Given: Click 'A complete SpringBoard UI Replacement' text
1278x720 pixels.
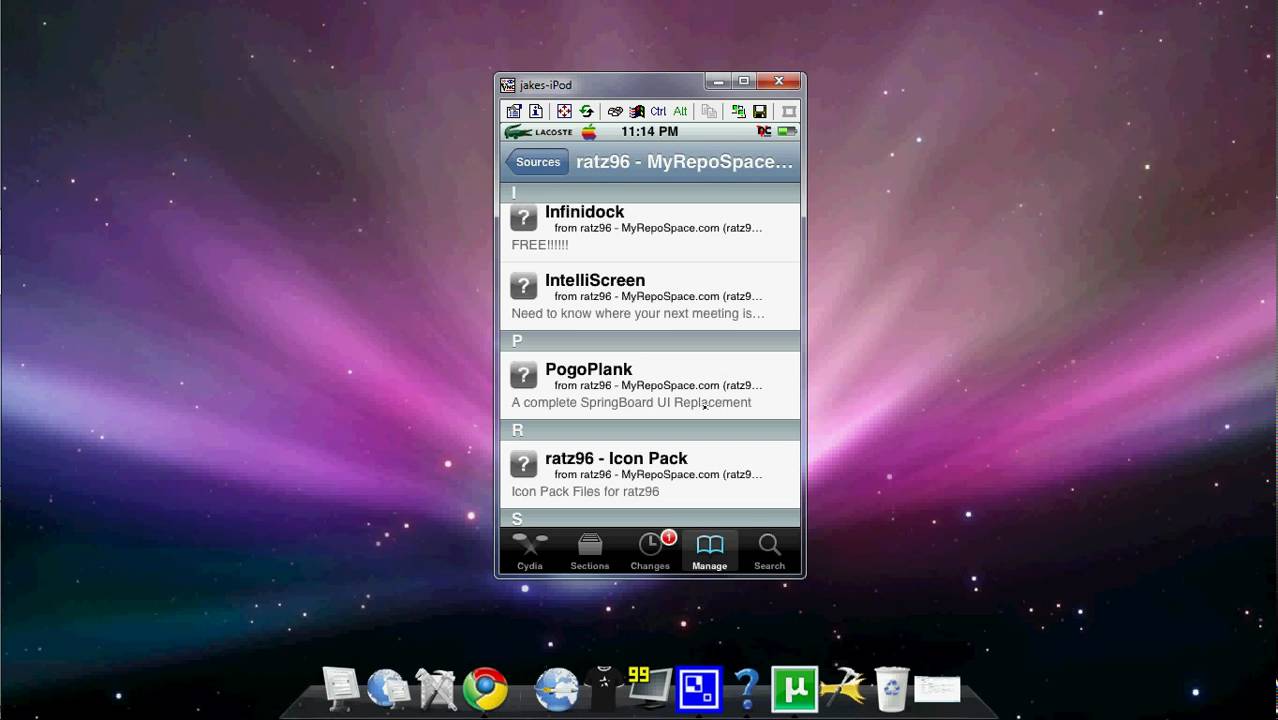Looking at the screenshot, I should coord(631,403).
